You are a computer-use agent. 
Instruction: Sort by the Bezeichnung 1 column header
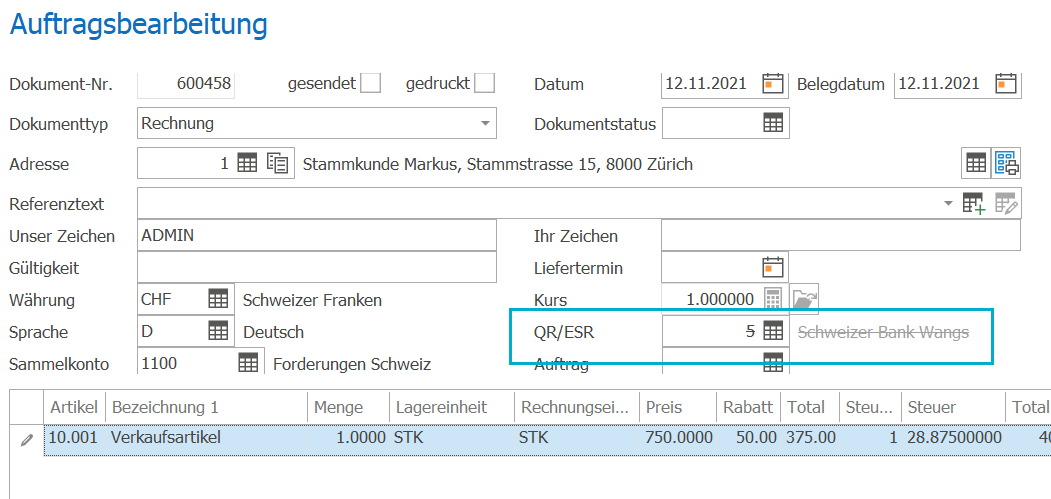[x=206, y=406]
